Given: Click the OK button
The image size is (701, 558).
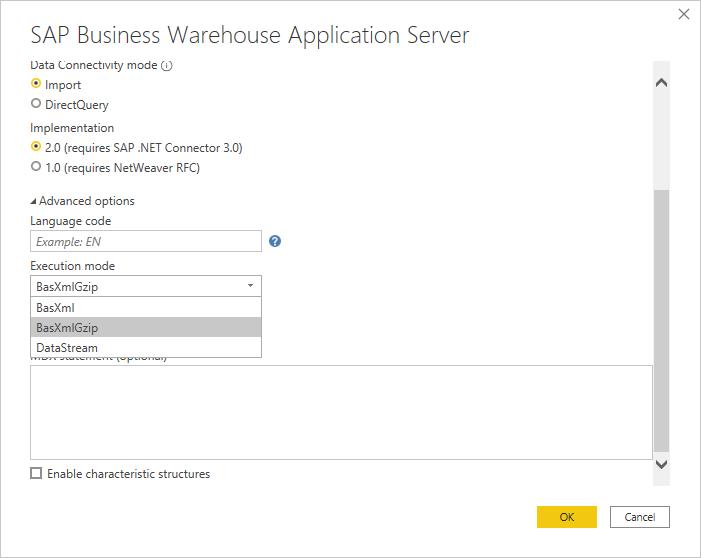Looking at the screenshot, I should 566,517.
